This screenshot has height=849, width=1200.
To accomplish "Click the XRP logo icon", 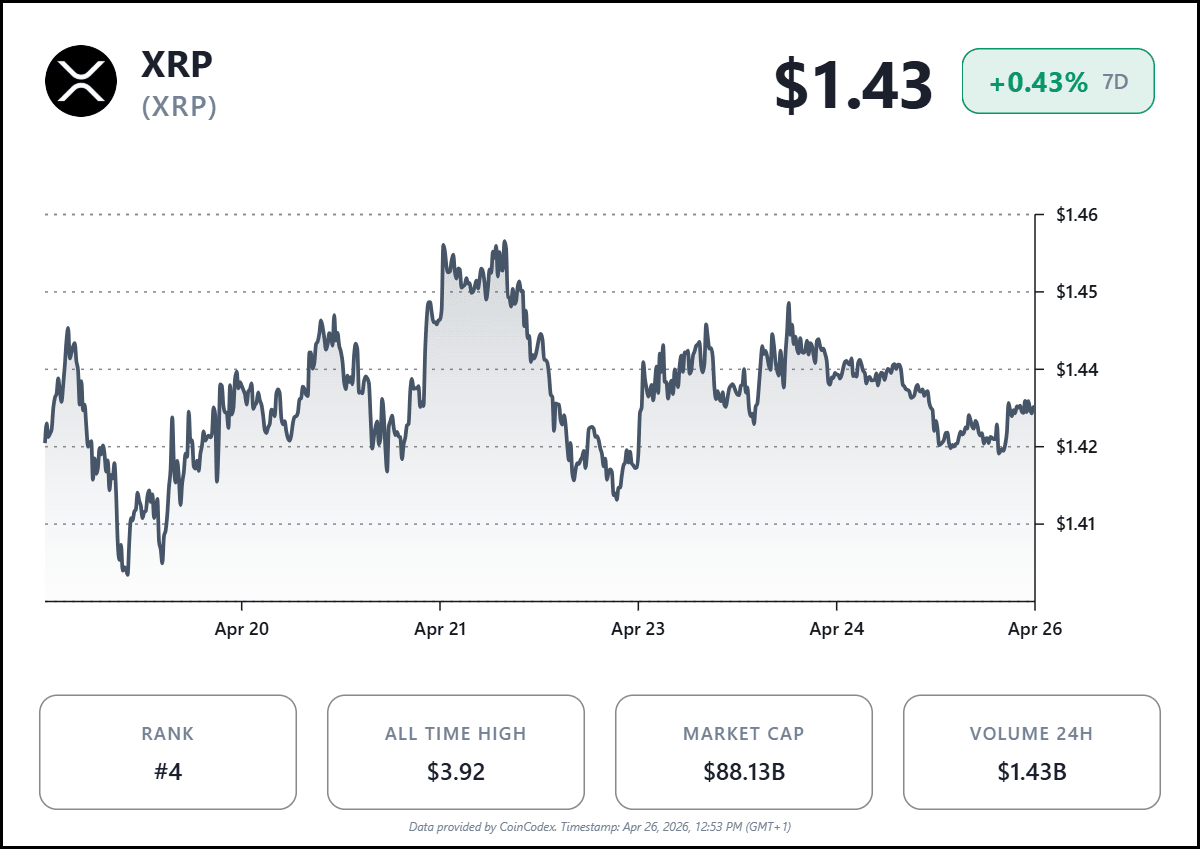I will click(x=81, y=81).
